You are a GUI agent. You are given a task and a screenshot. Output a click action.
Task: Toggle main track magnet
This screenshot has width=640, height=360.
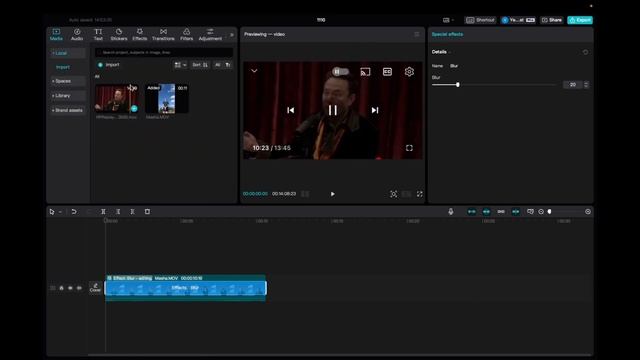471,212
